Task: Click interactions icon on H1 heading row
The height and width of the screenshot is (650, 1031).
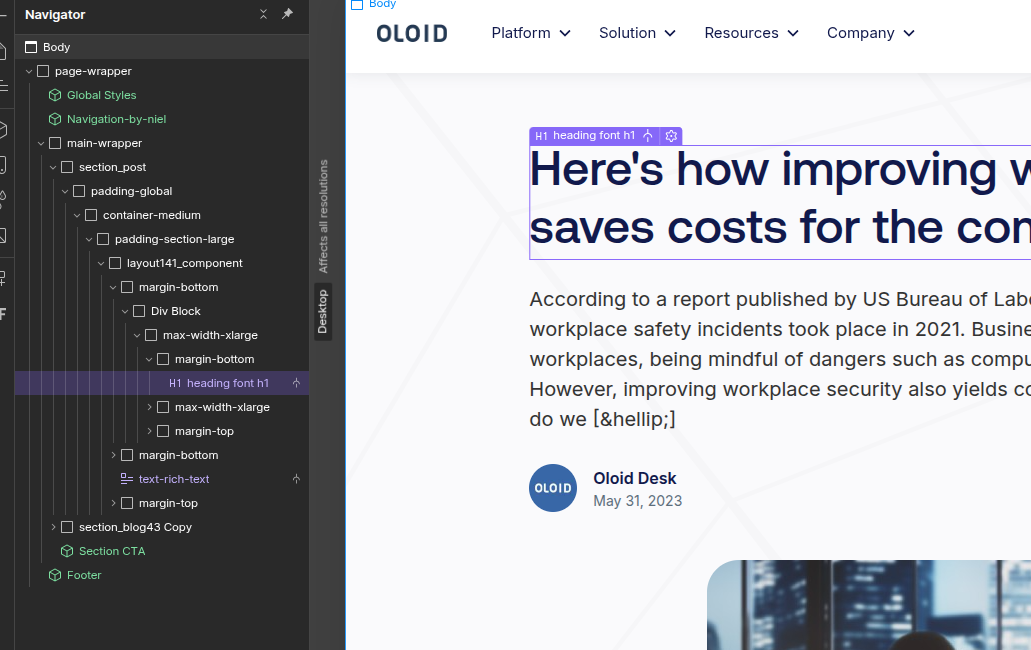Action: click(297, 383)
